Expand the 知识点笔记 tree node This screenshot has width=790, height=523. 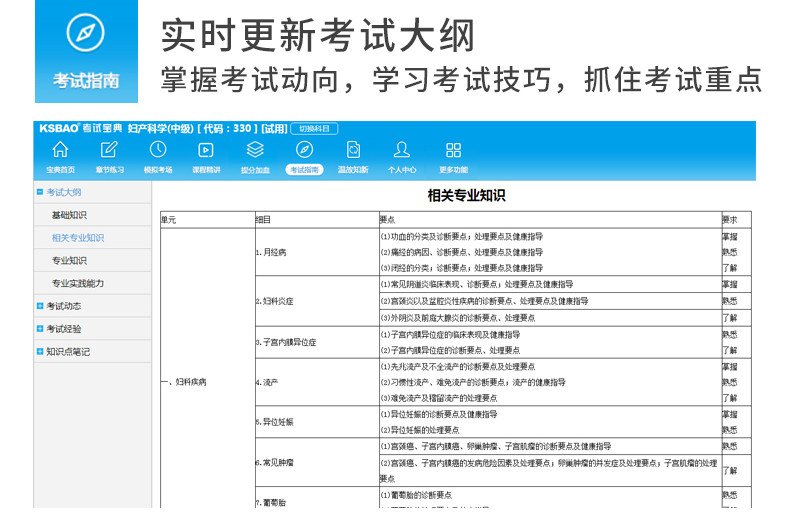click(40, 351)
